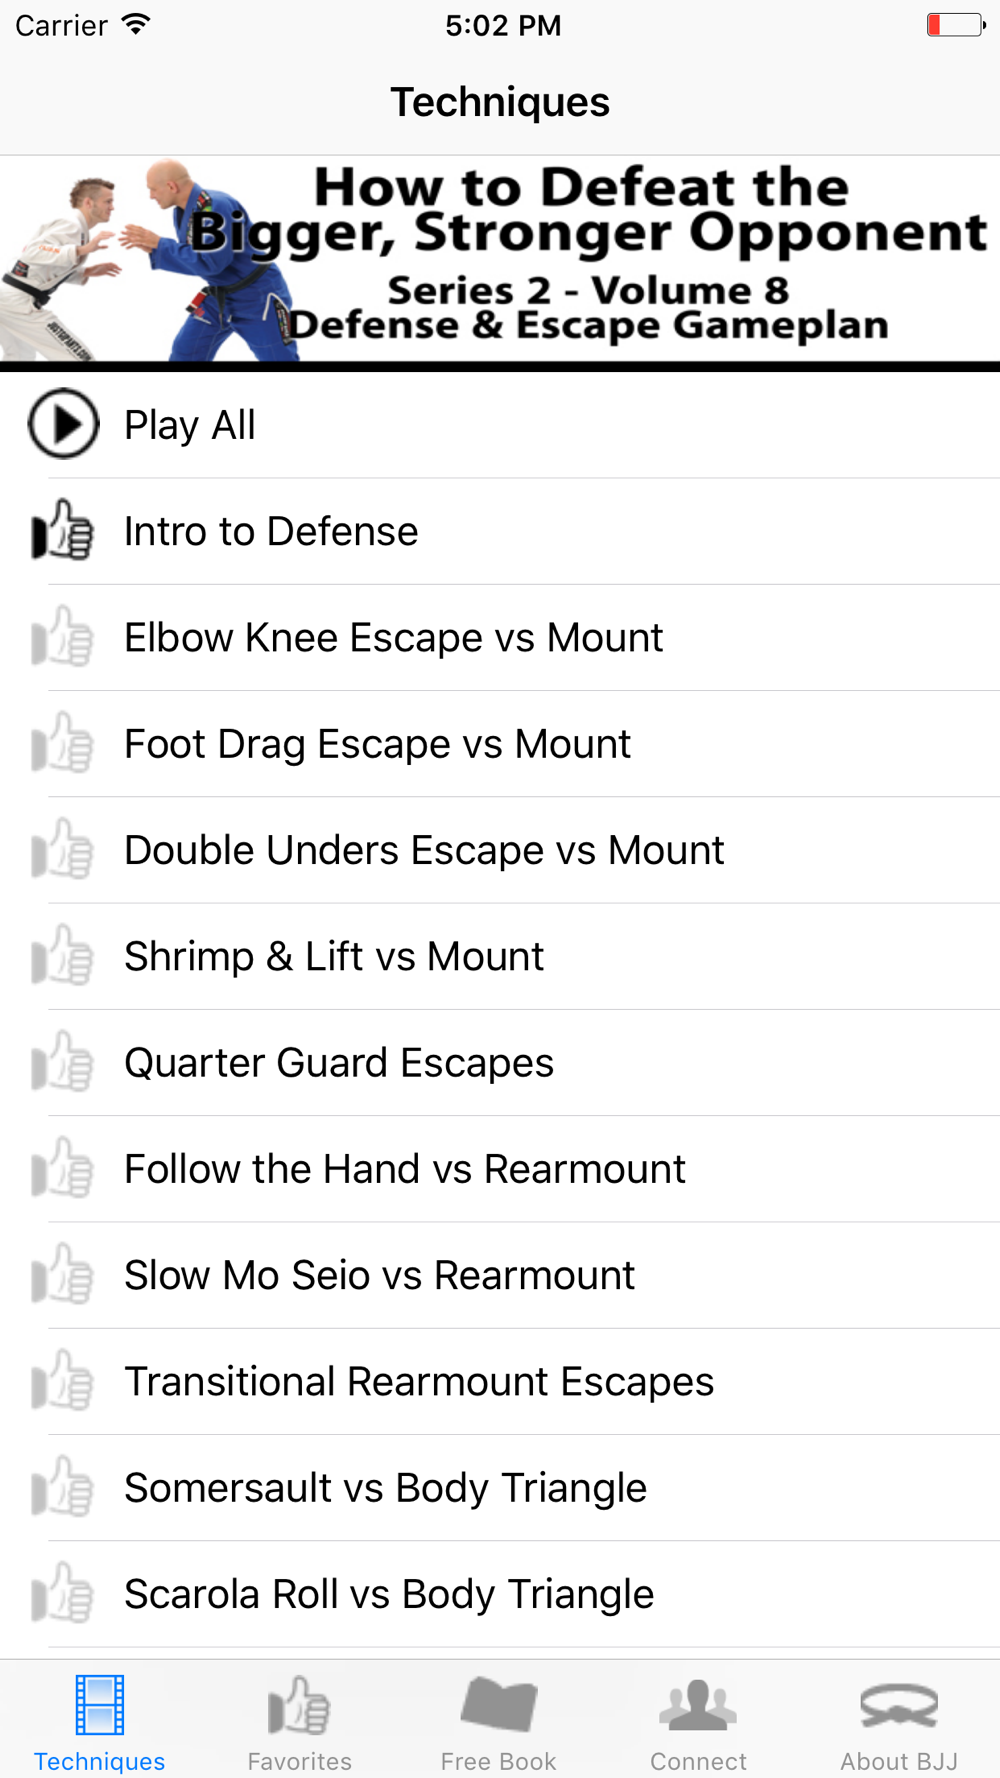Image resolution: width=1000 pixels, height=1778 pixels.
Task: Select the Techniques tab film icon
Action: (x=100, y=1705)
